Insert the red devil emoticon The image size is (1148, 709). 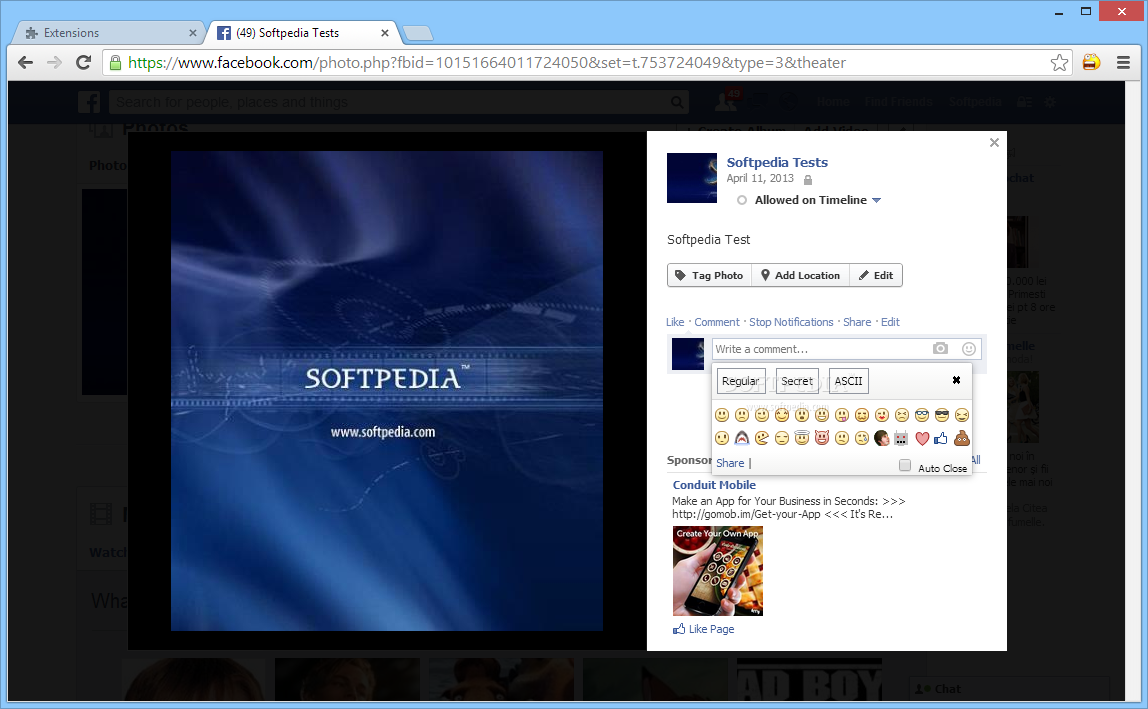[x=821, y=438]
